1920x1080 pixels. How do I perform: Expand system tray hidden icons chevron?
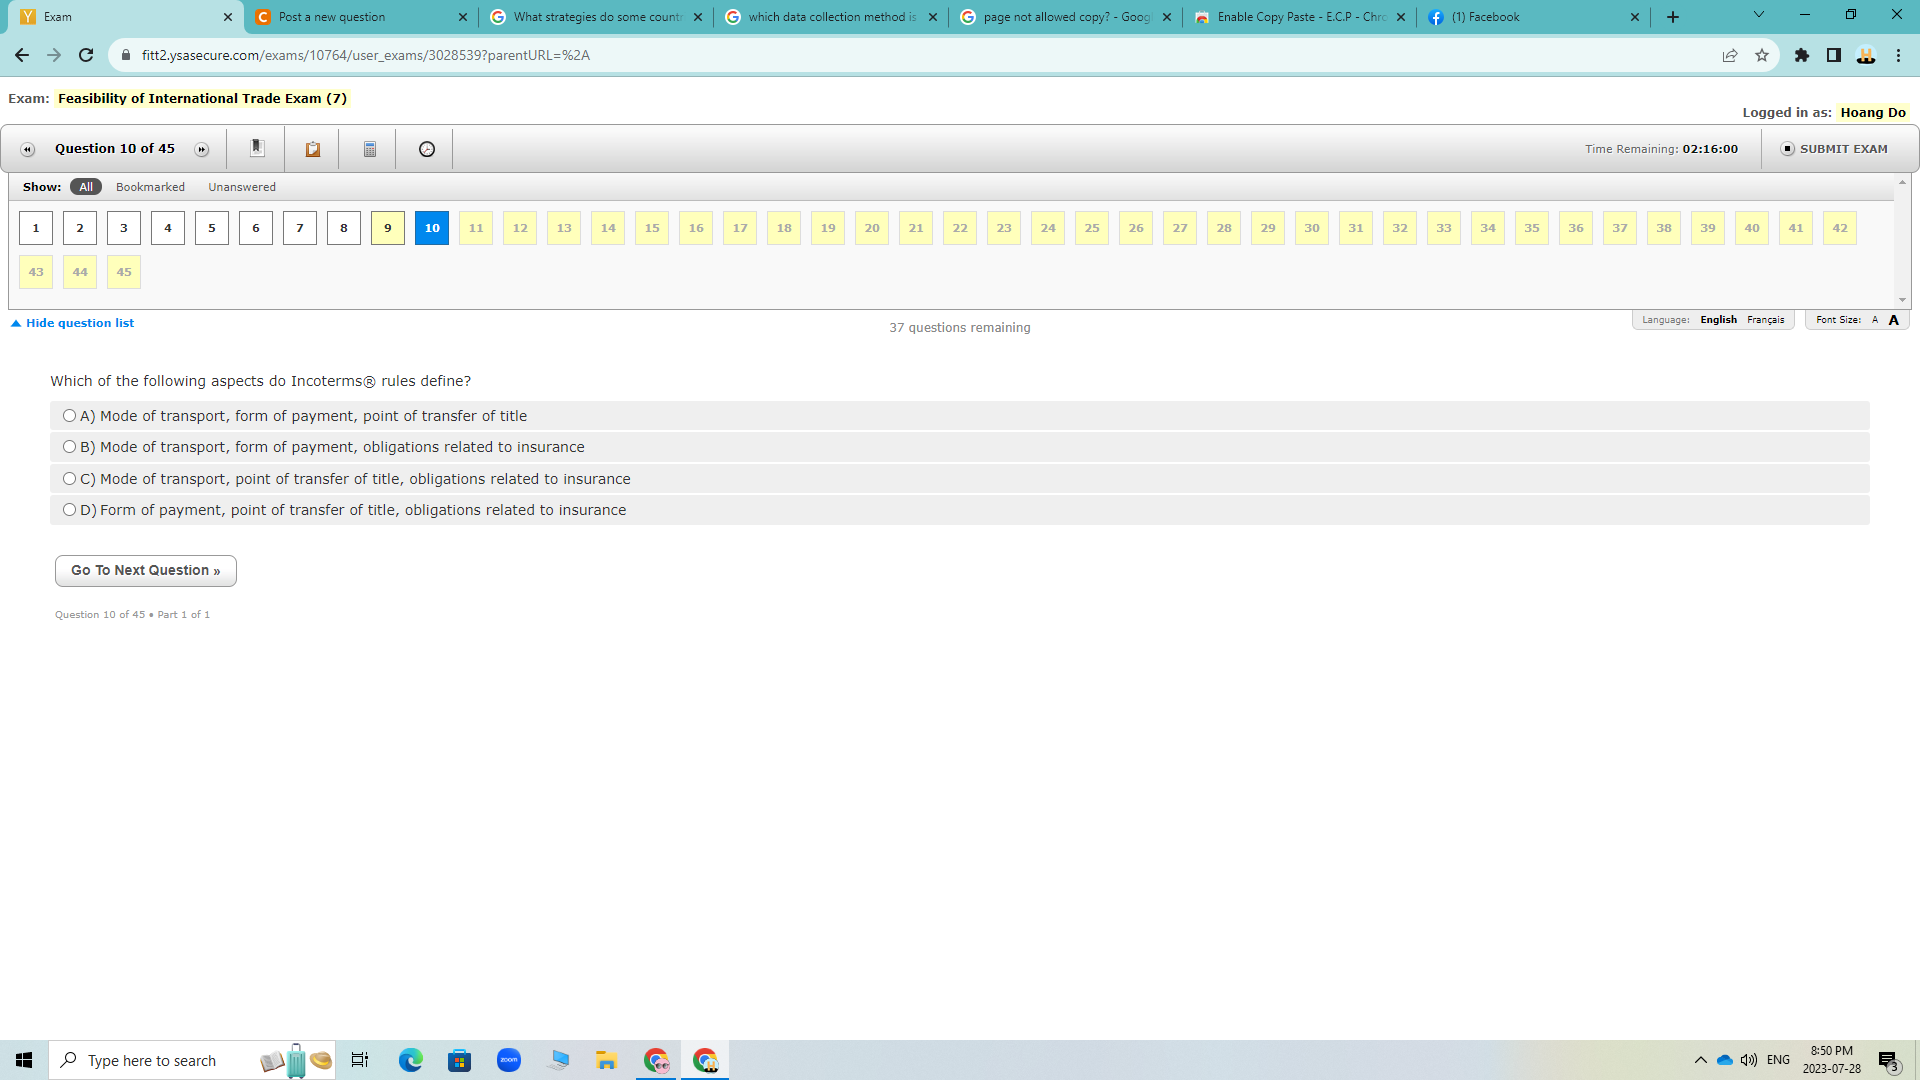tap(1700, 1060)
